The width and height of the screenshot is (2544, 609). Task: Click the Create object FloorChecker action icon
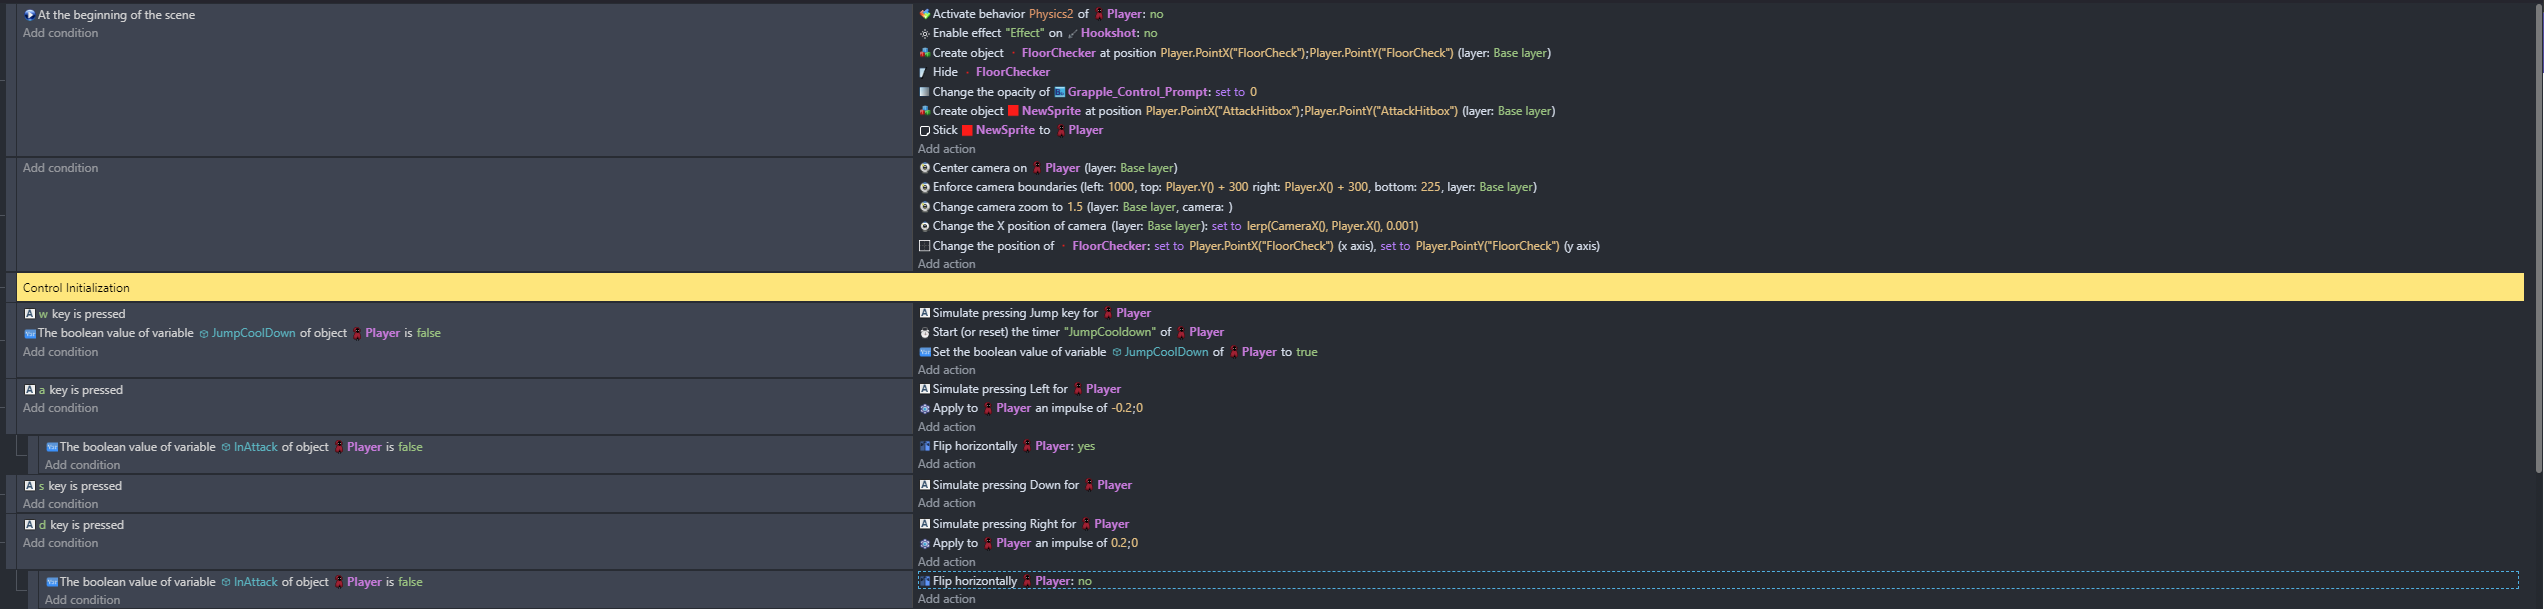pyautogui.click(x=925, y=53)
